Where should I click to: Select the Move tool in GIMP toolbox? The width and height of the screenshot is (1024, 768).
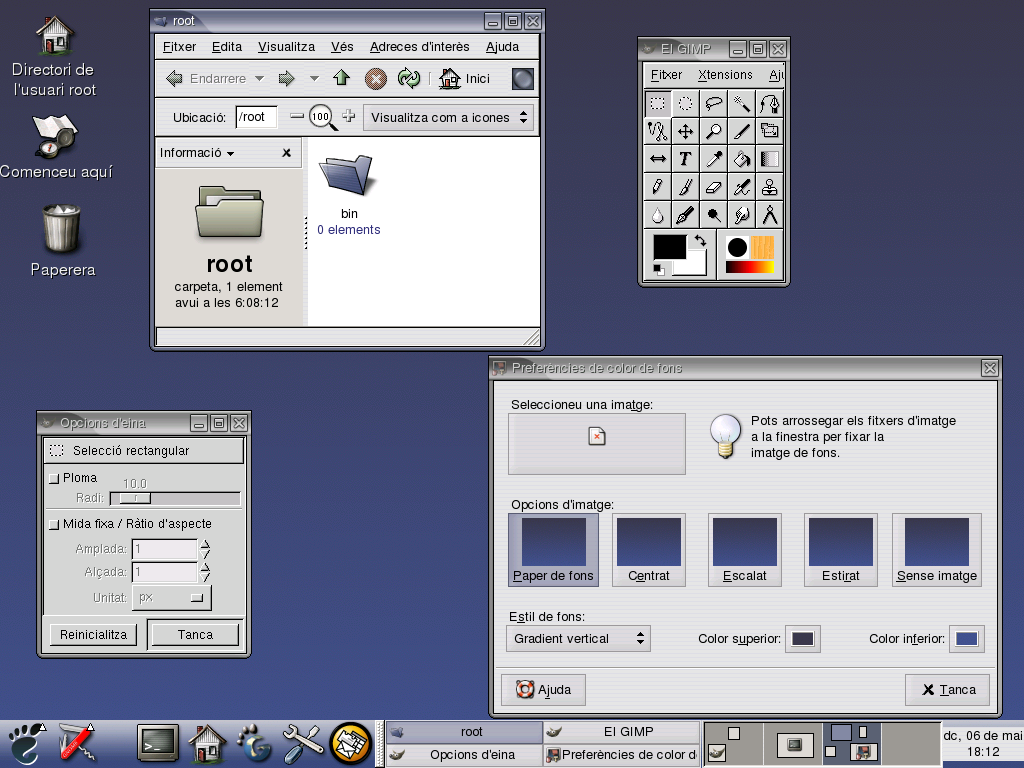point(686,131)
